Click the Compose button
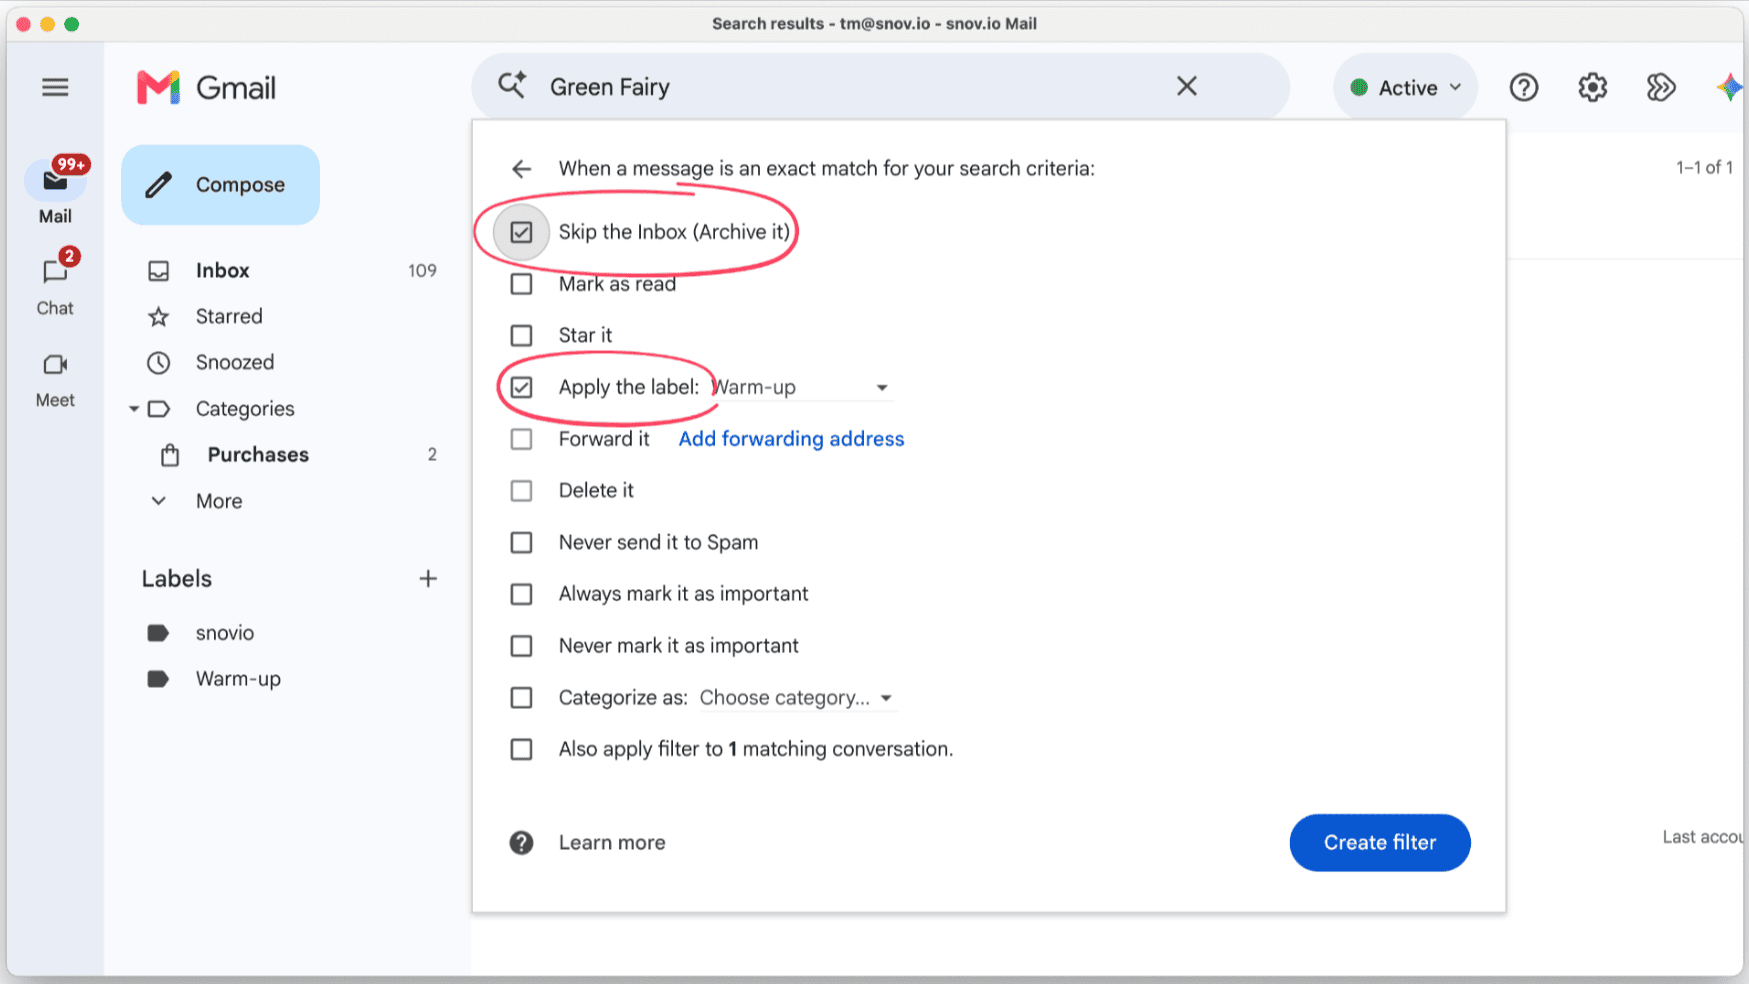This screenshot has width=1749, height=984. tap(220, 185)
